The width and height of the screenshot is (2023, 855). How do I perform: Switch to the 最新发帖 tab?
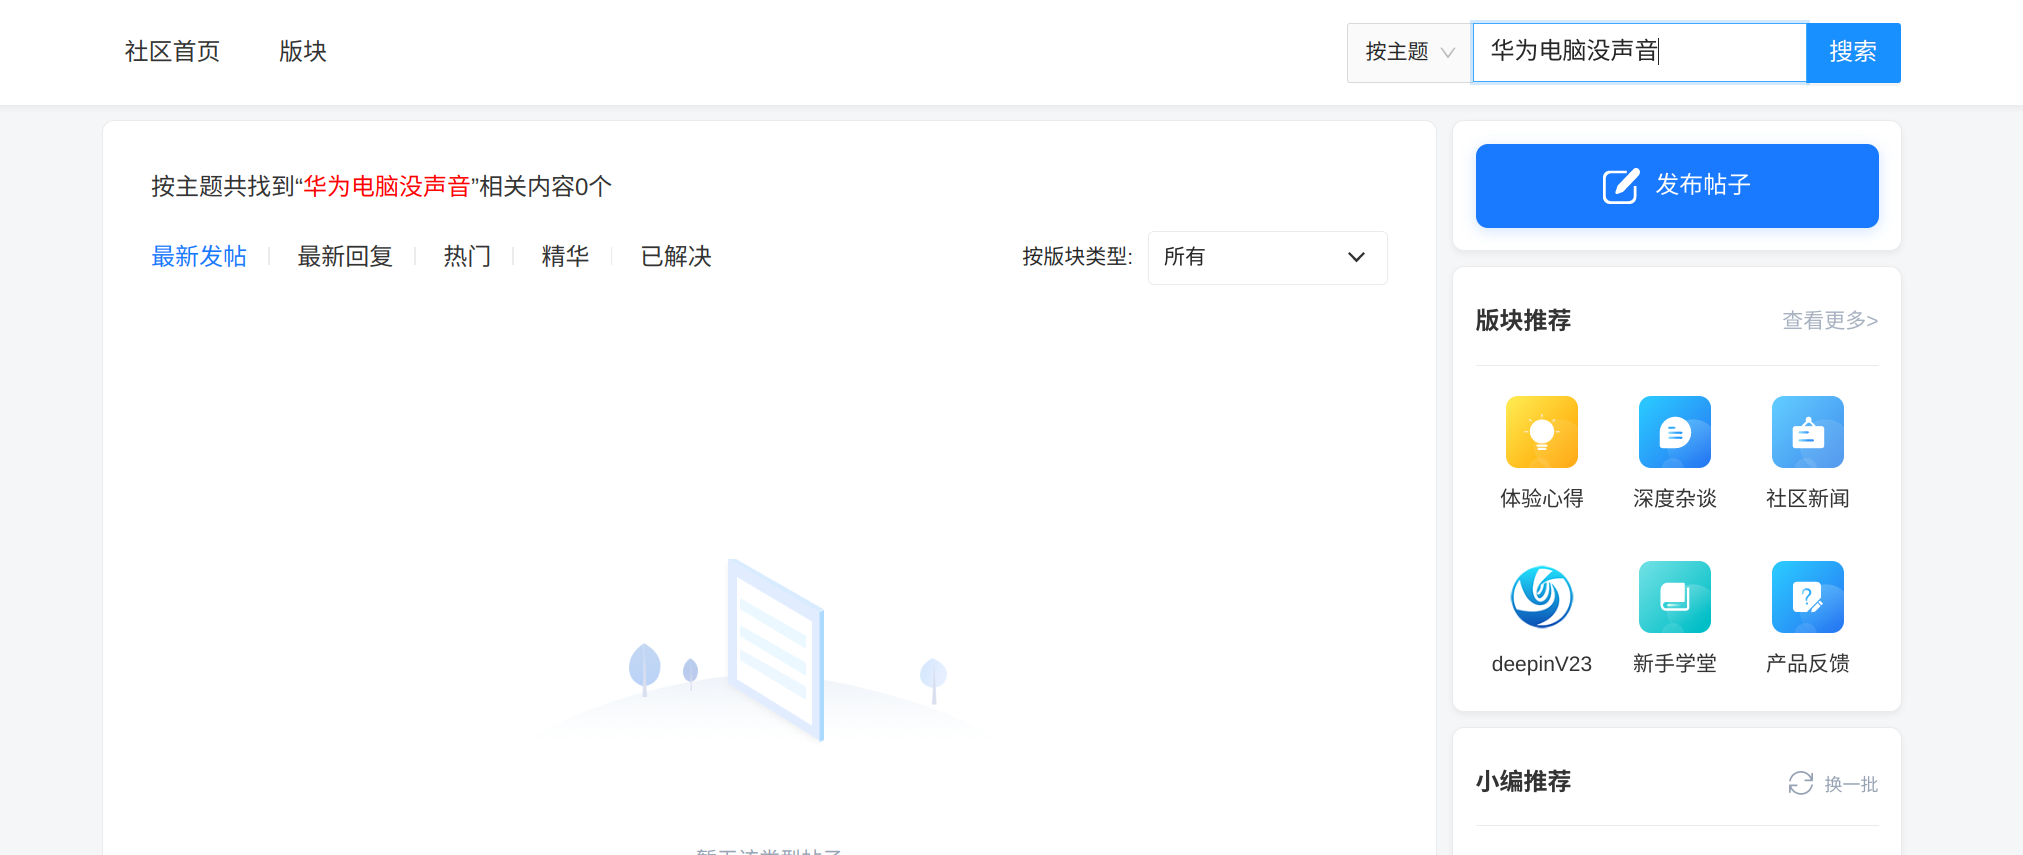tap(199, 257)
